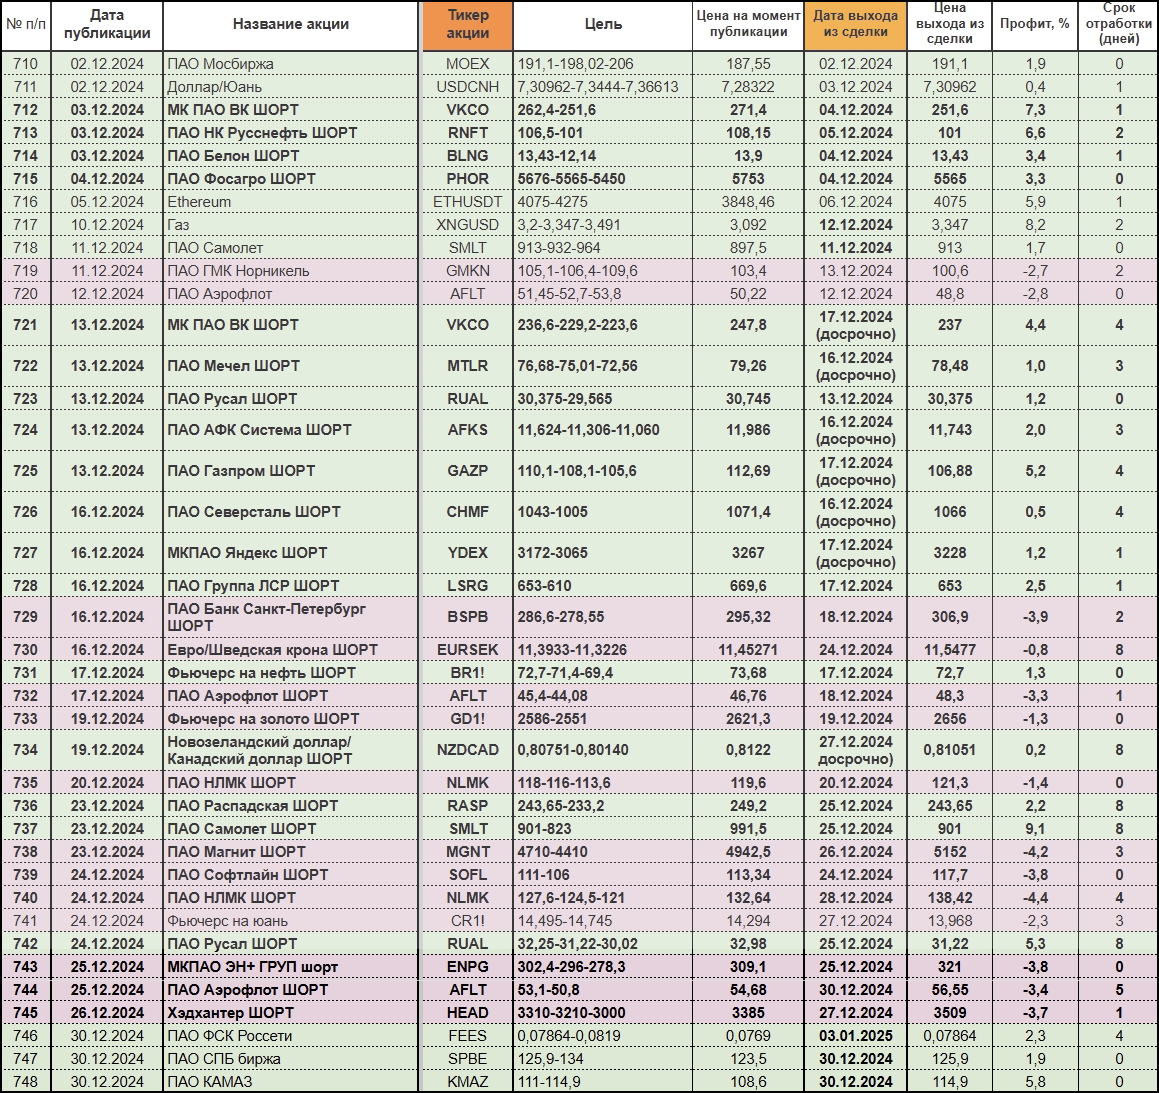This screenshot has width=1159, height=1093.
Task: Select the "Дата выхода из сделки" header
Action: point(855,24)
